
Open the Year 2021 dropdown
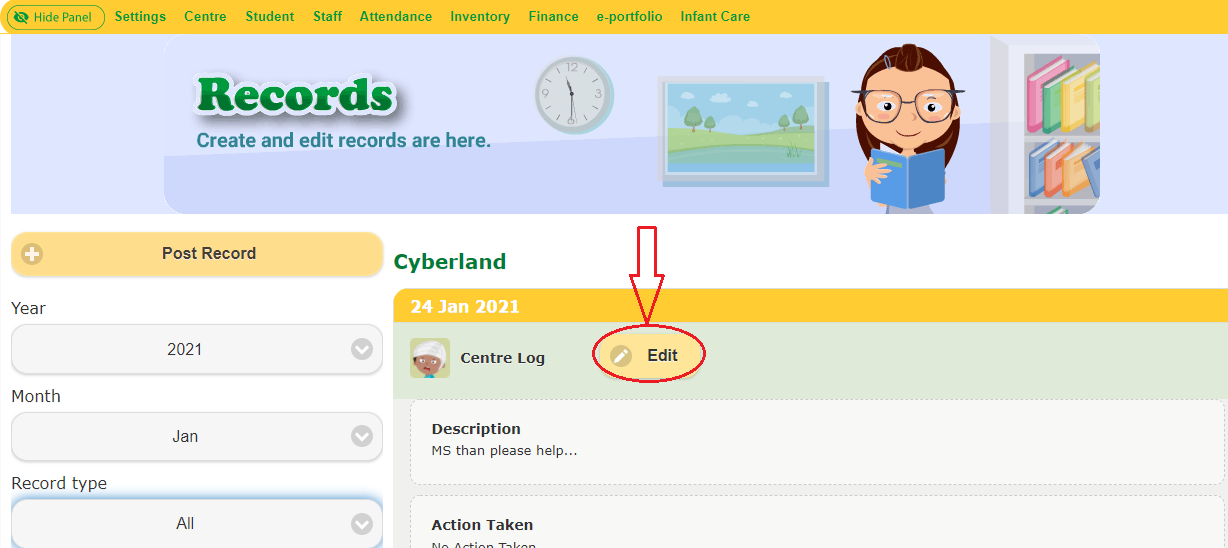coord(197,349)
